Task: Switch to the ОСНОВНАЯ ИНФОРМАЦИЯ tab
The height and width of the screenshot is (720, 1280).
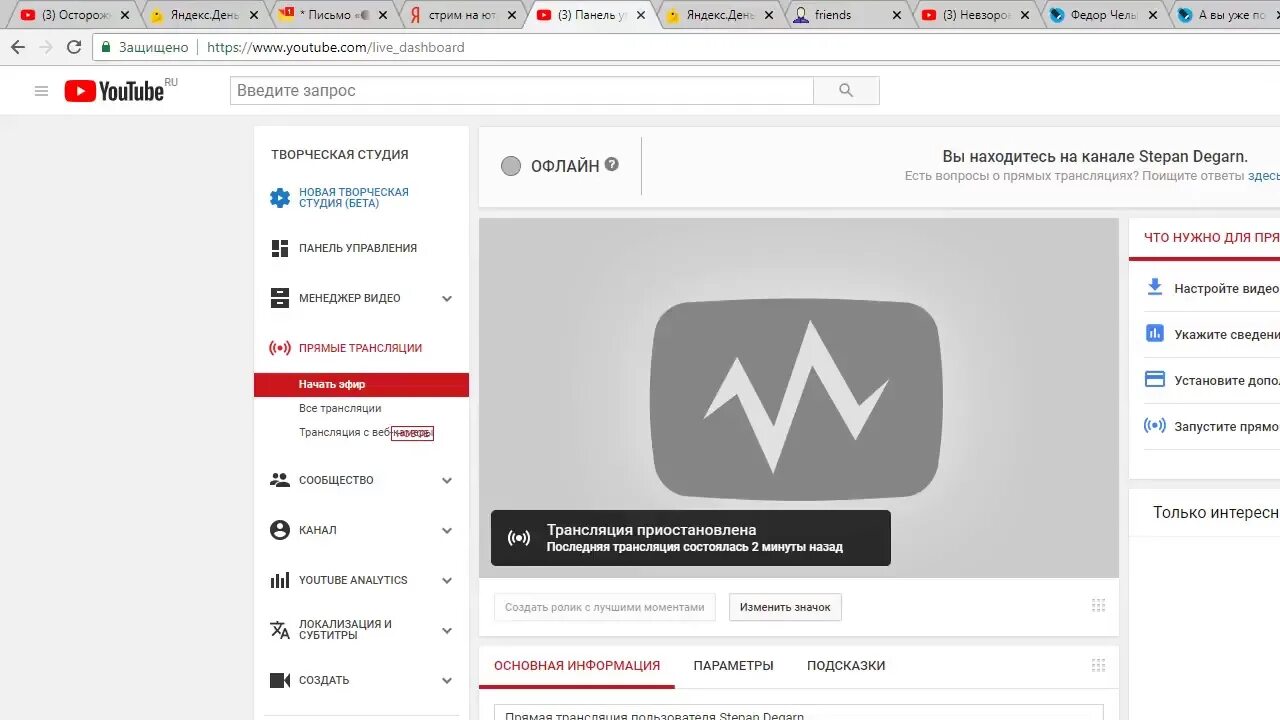Action: (x=577, y=666)
